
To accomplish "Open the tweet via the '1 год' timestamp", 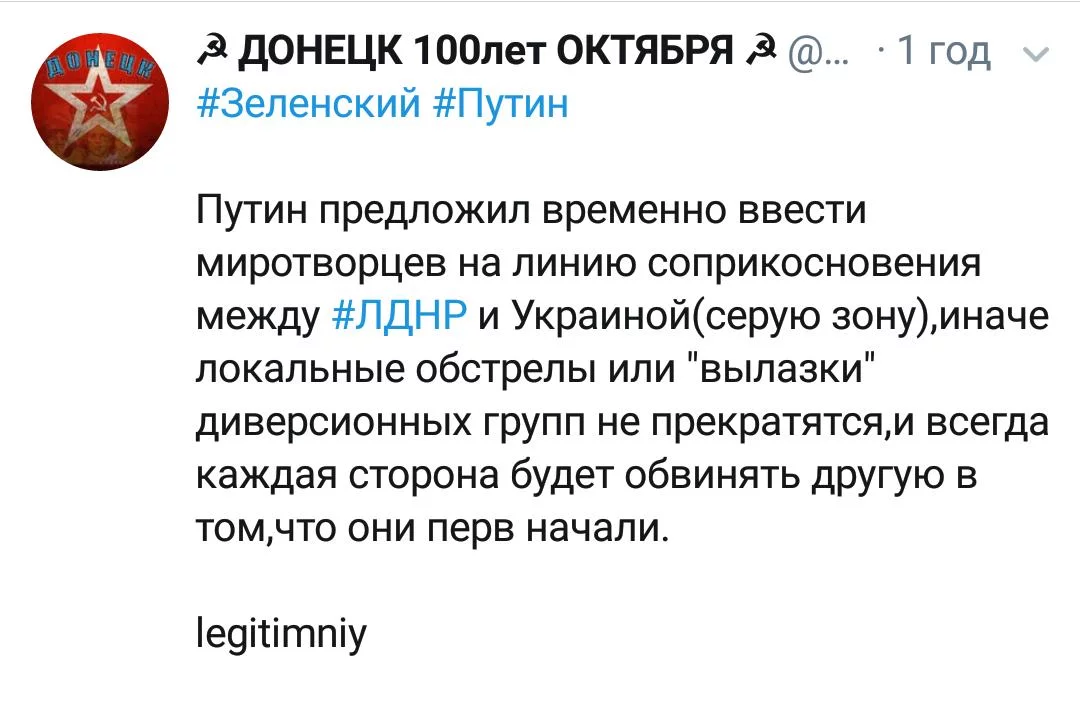I will pyautogui.click(x=944, y=51).
